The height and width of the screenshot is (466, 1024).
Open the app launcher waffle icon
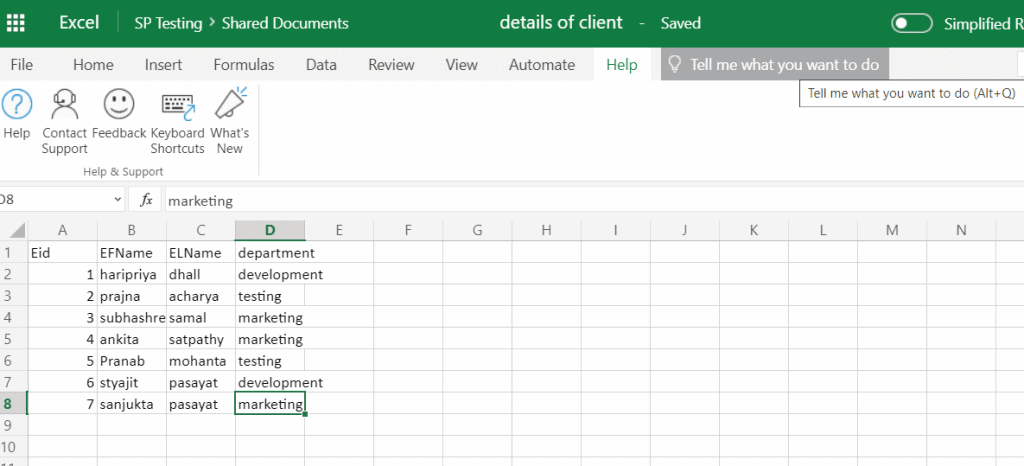tap(15, 23)
